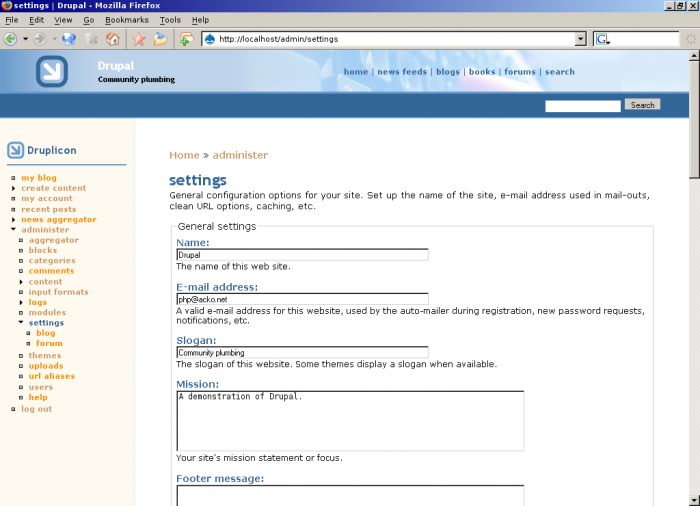Expand the content submenu arrow

(x=21, y=282)
